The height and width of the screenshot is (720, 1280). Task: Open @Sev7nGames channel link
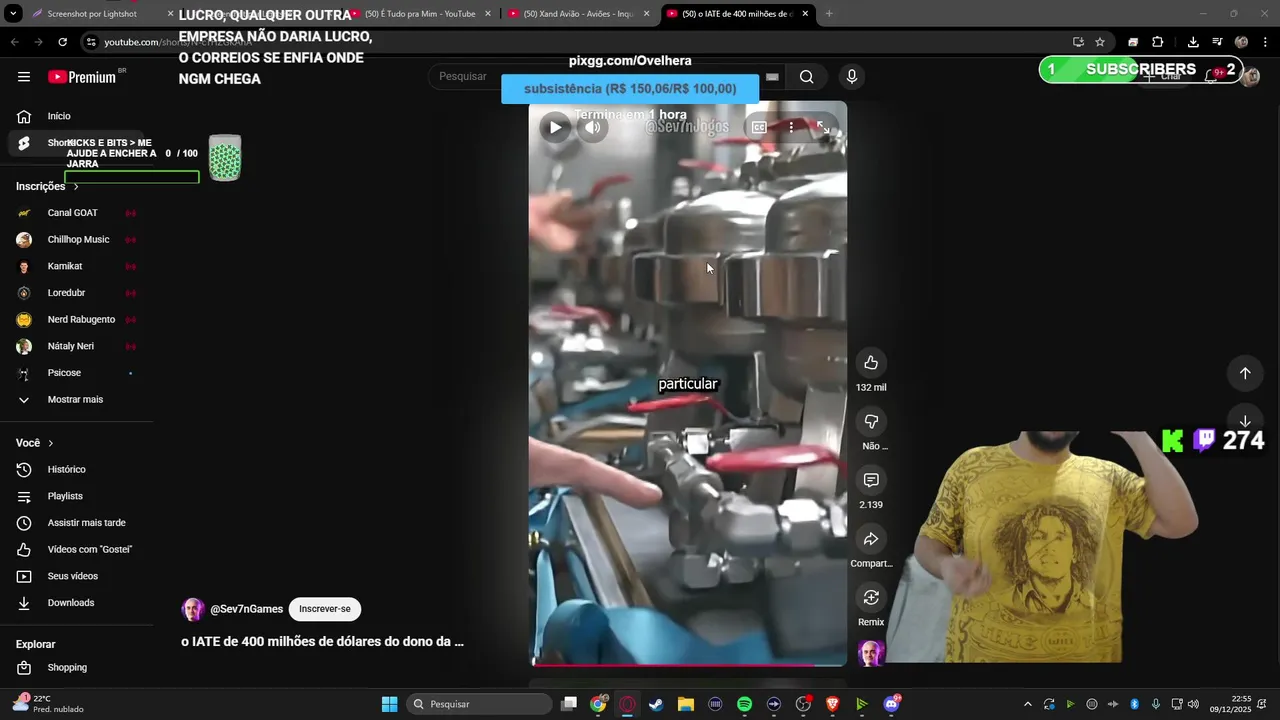pyautogui.click(x=246, y=609)
